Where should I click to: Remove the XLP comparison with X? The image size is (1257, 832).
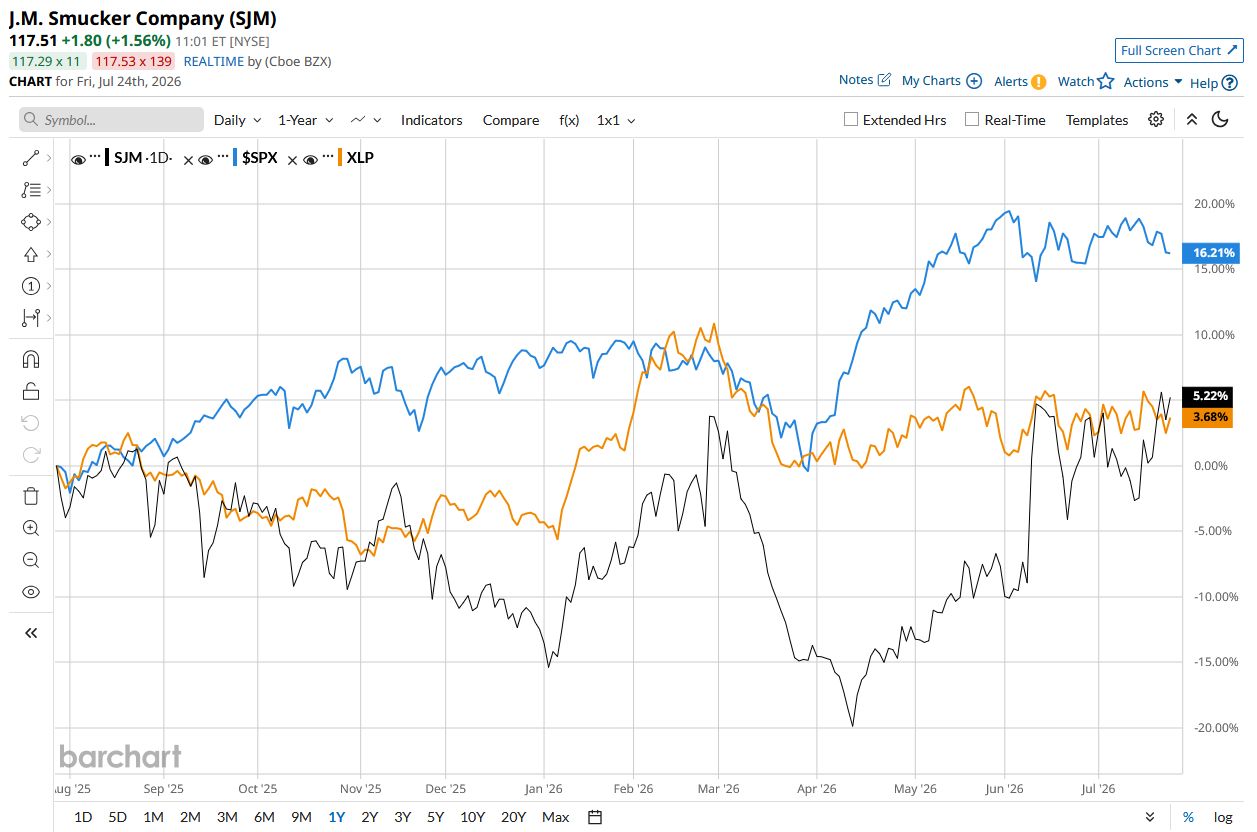click(x=293, y=159)
